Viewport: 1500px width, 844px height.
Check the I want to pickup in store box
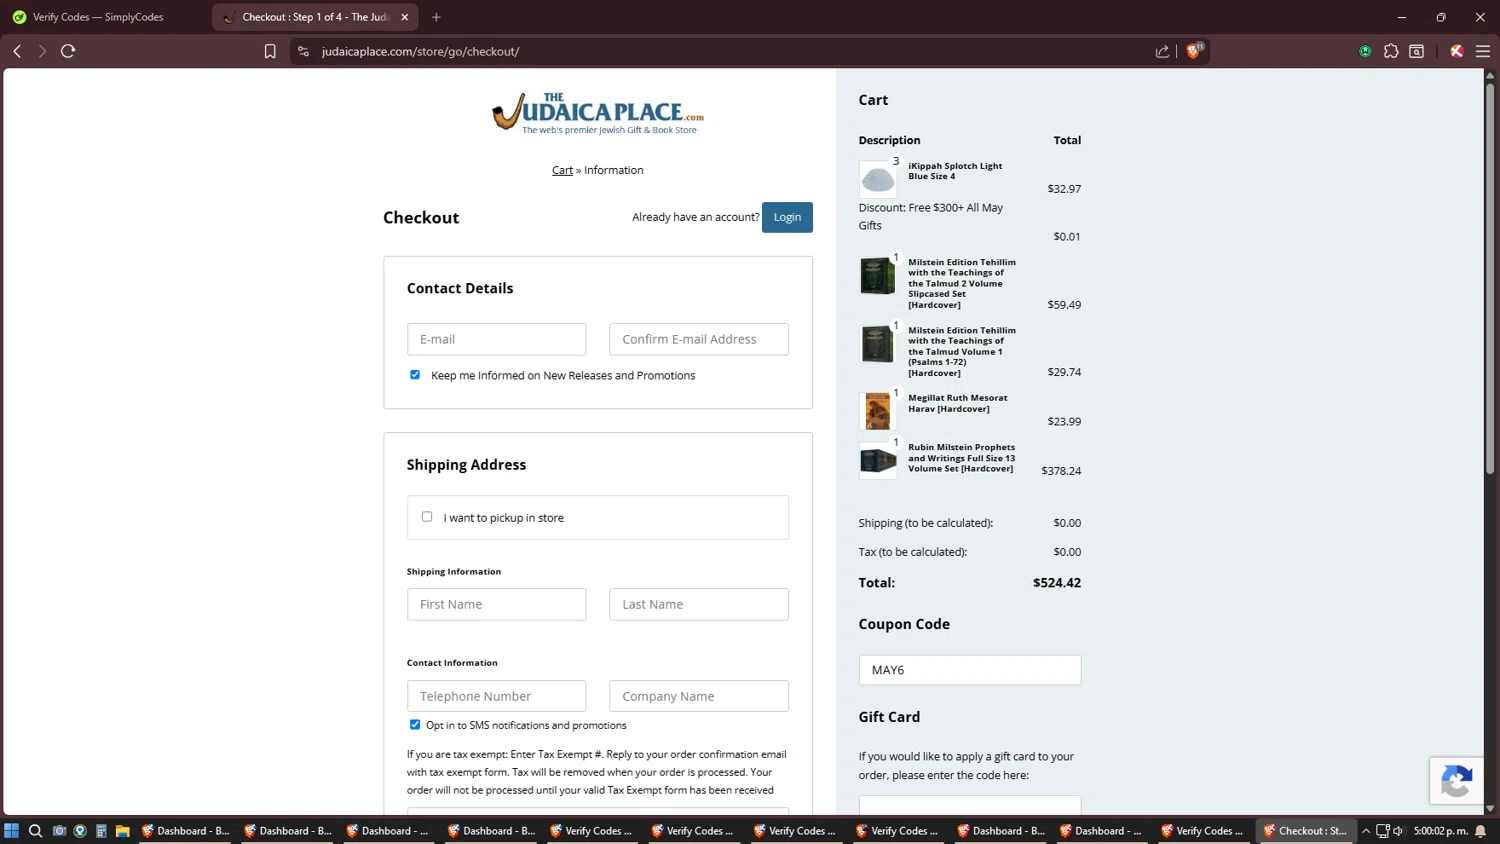point(427,517)
